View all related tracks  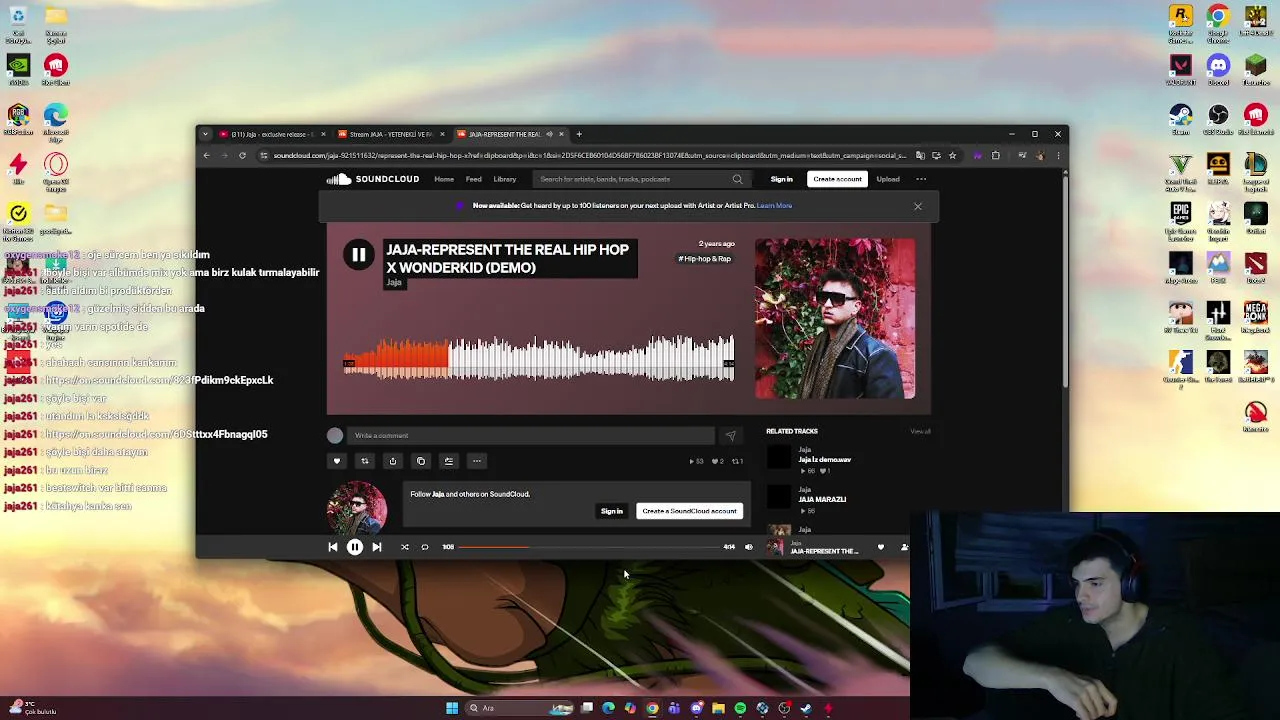(x=920, y=431)
